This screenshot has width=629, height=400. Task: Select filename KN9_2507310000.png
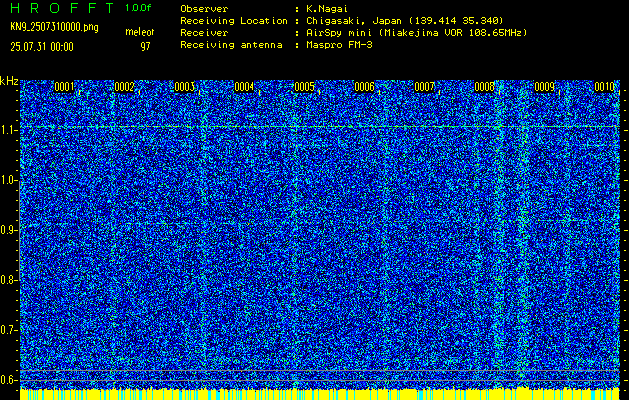click(54, 28)
